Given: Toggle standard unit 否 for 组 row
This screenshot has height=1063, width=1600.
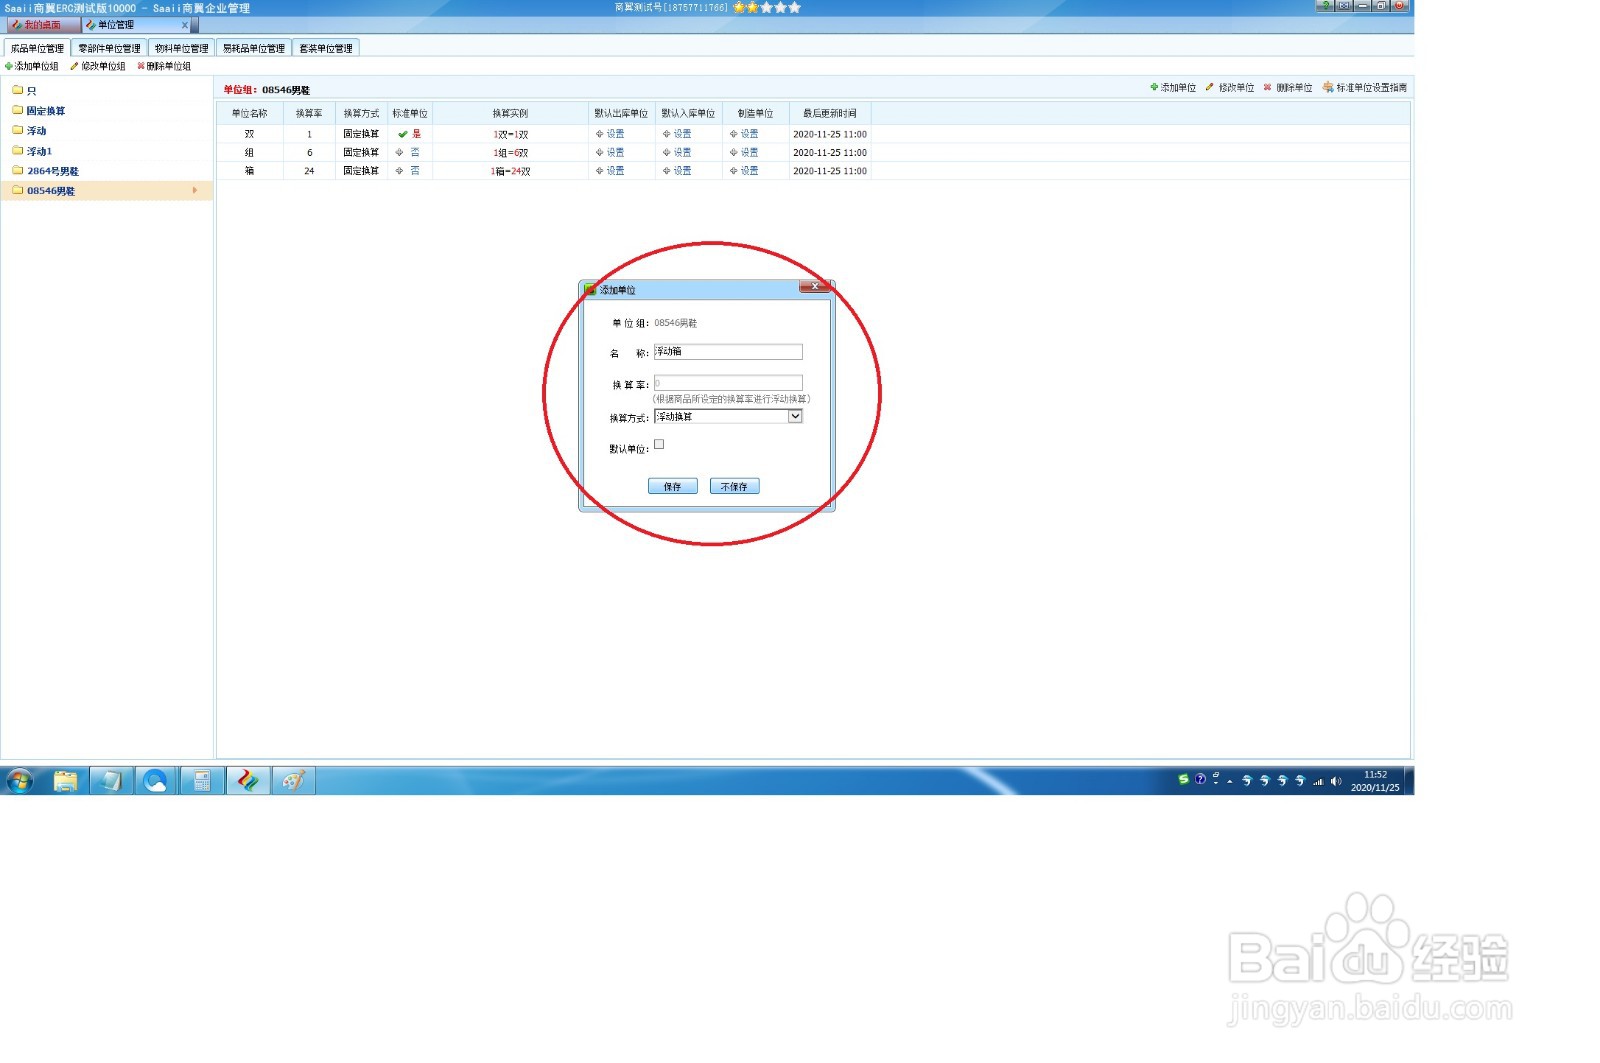Looking at the screenshot, I should 408,153.
